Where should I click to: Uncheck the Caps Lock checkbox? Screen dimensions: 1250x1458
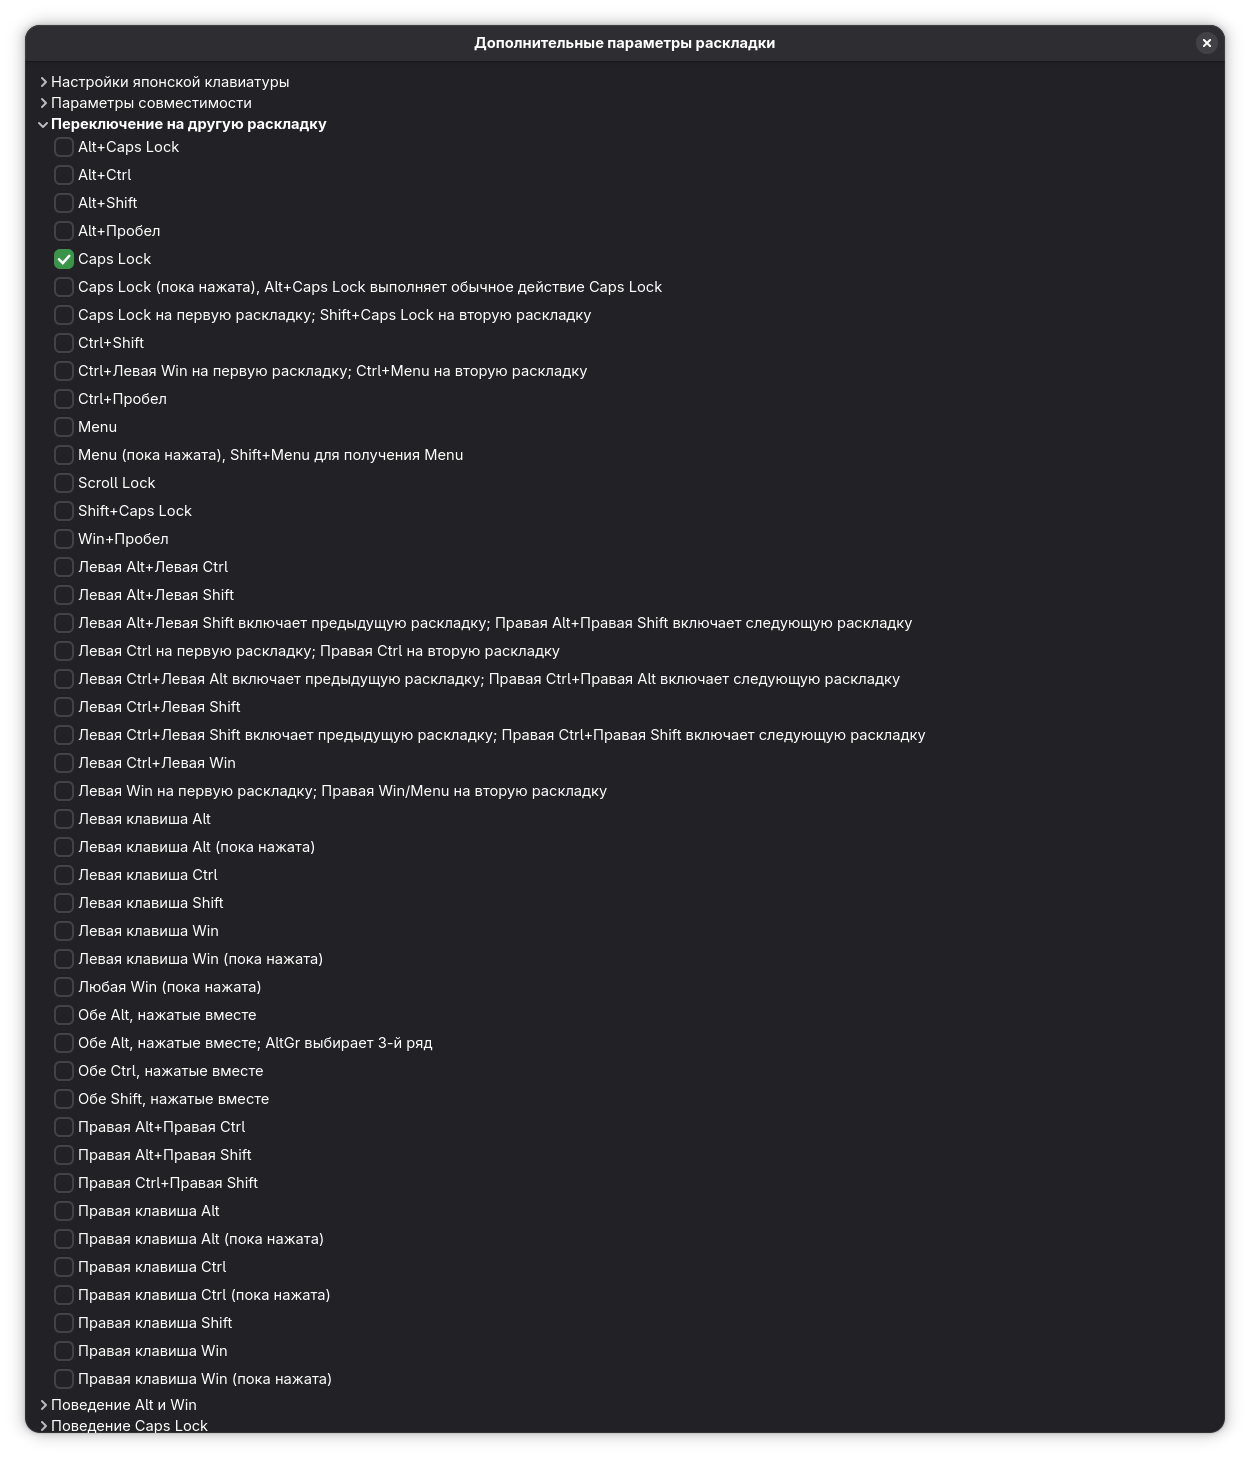[64, 259]
